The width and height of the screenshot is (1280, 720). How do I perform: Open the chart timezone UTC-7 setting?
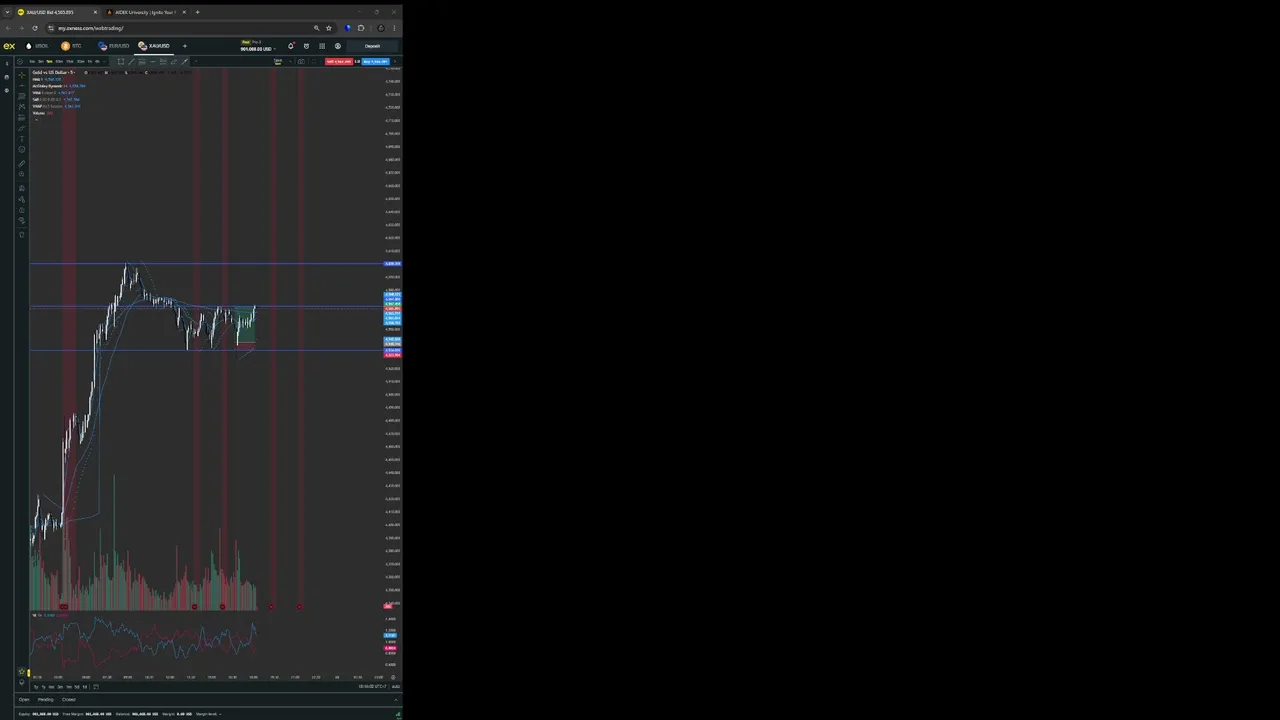373,686
